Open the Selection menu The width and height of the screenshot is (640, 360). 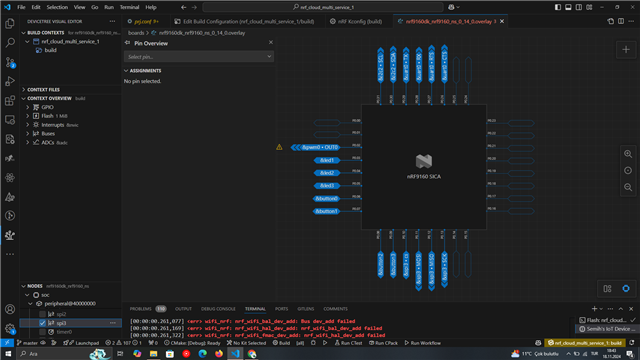[57, 7]
